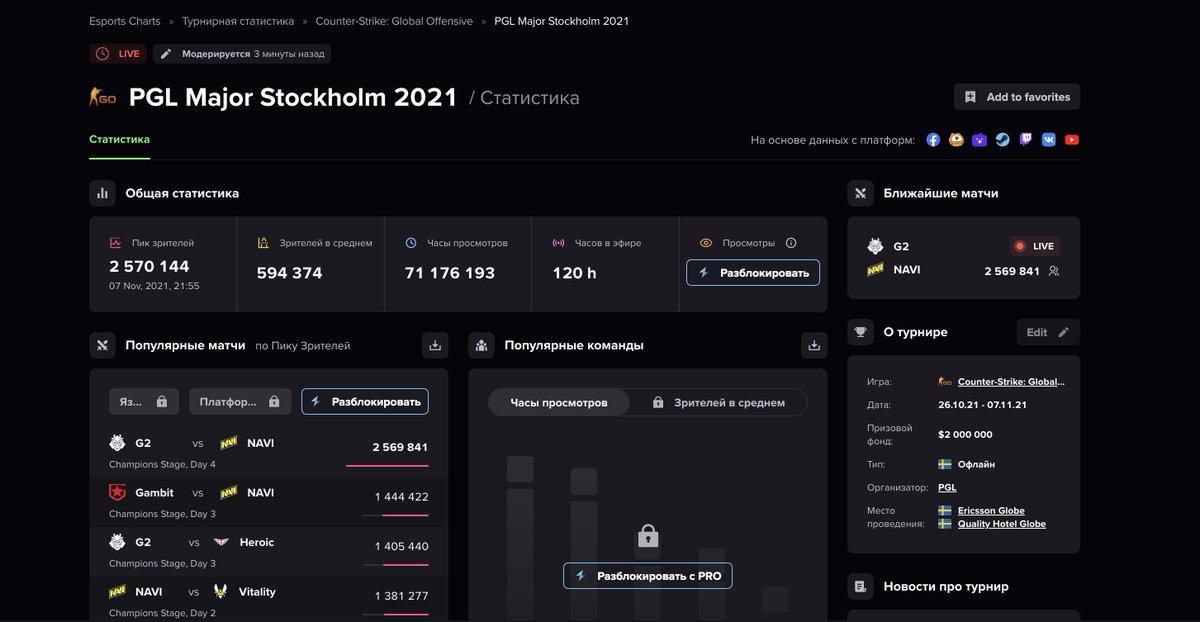
Task: Open the locked Платформа filter dropdown
Action: point(240,401)
